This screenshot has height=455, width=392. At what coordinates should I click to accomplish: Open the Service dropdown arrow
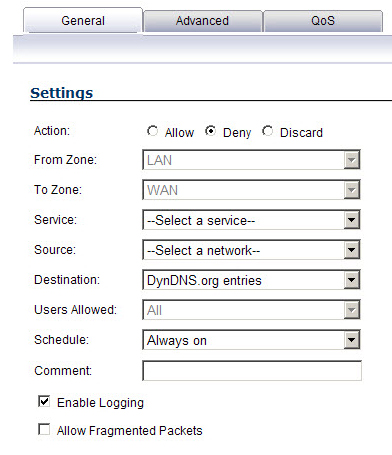(x=352, y=220)
